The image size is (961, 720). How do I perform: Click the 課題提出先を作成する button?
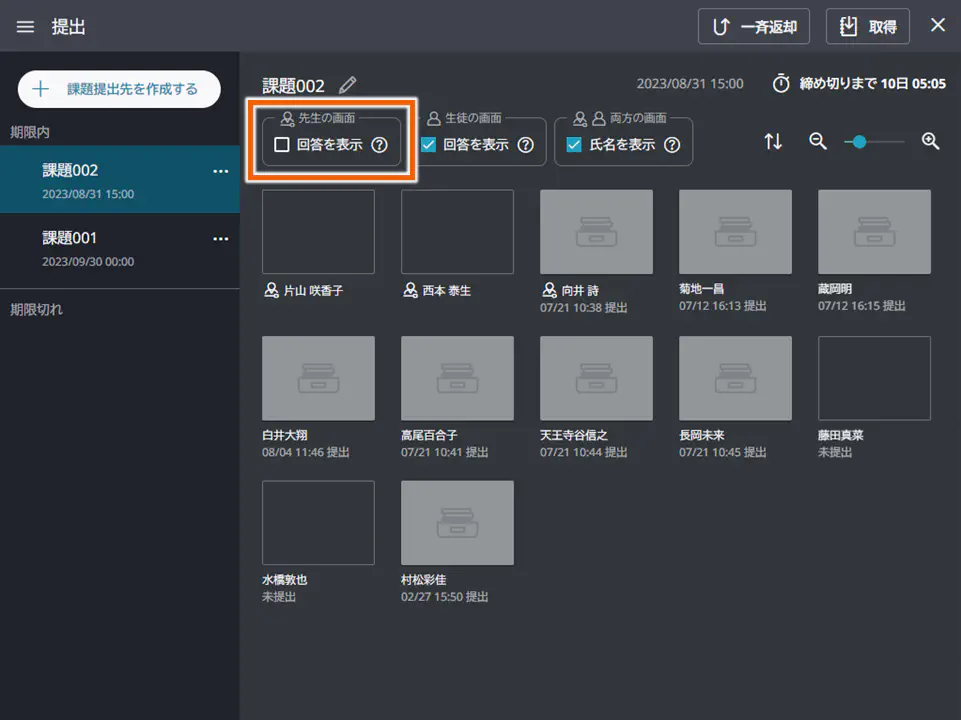pyautogui.click(x=118, y=89)
